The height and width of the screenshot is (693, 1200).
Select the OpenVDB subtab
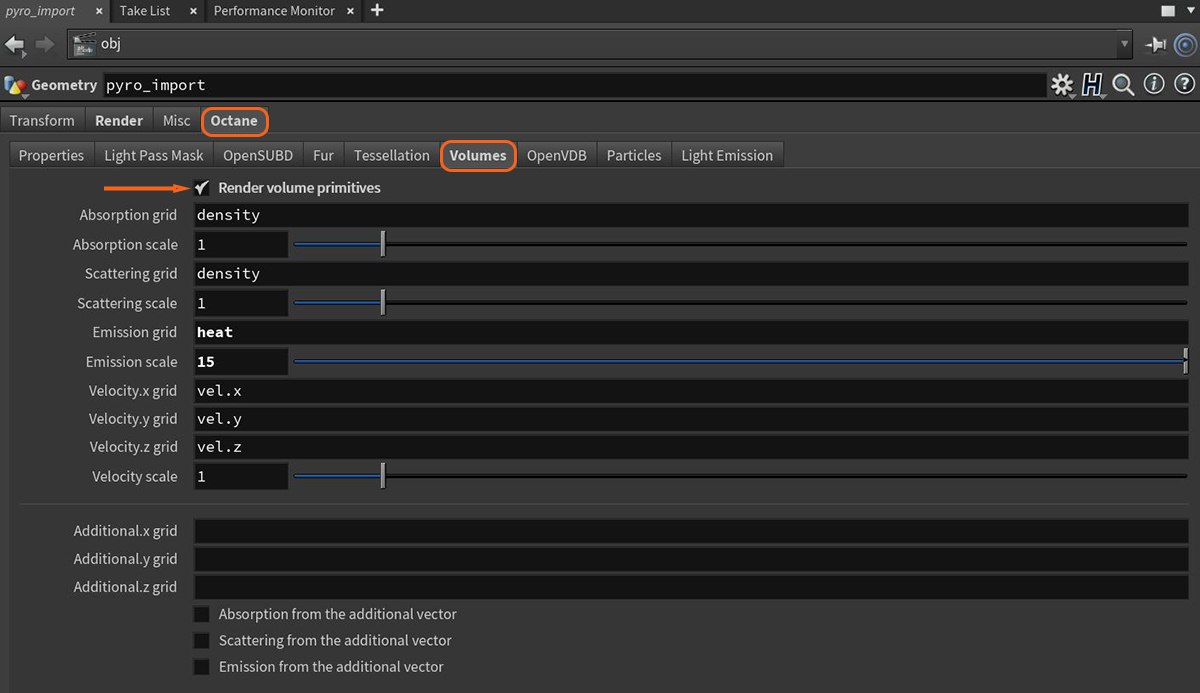[557, 155]
